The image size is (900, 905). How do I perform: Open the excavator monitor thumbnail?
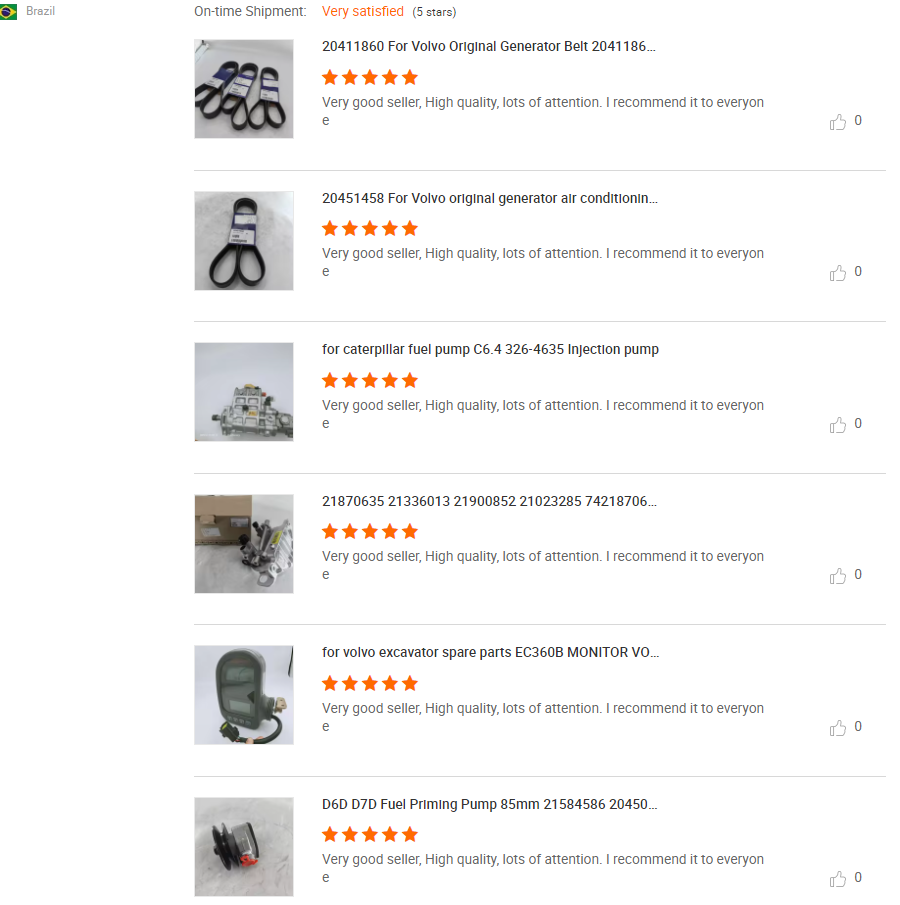click(x=244, y=695)
